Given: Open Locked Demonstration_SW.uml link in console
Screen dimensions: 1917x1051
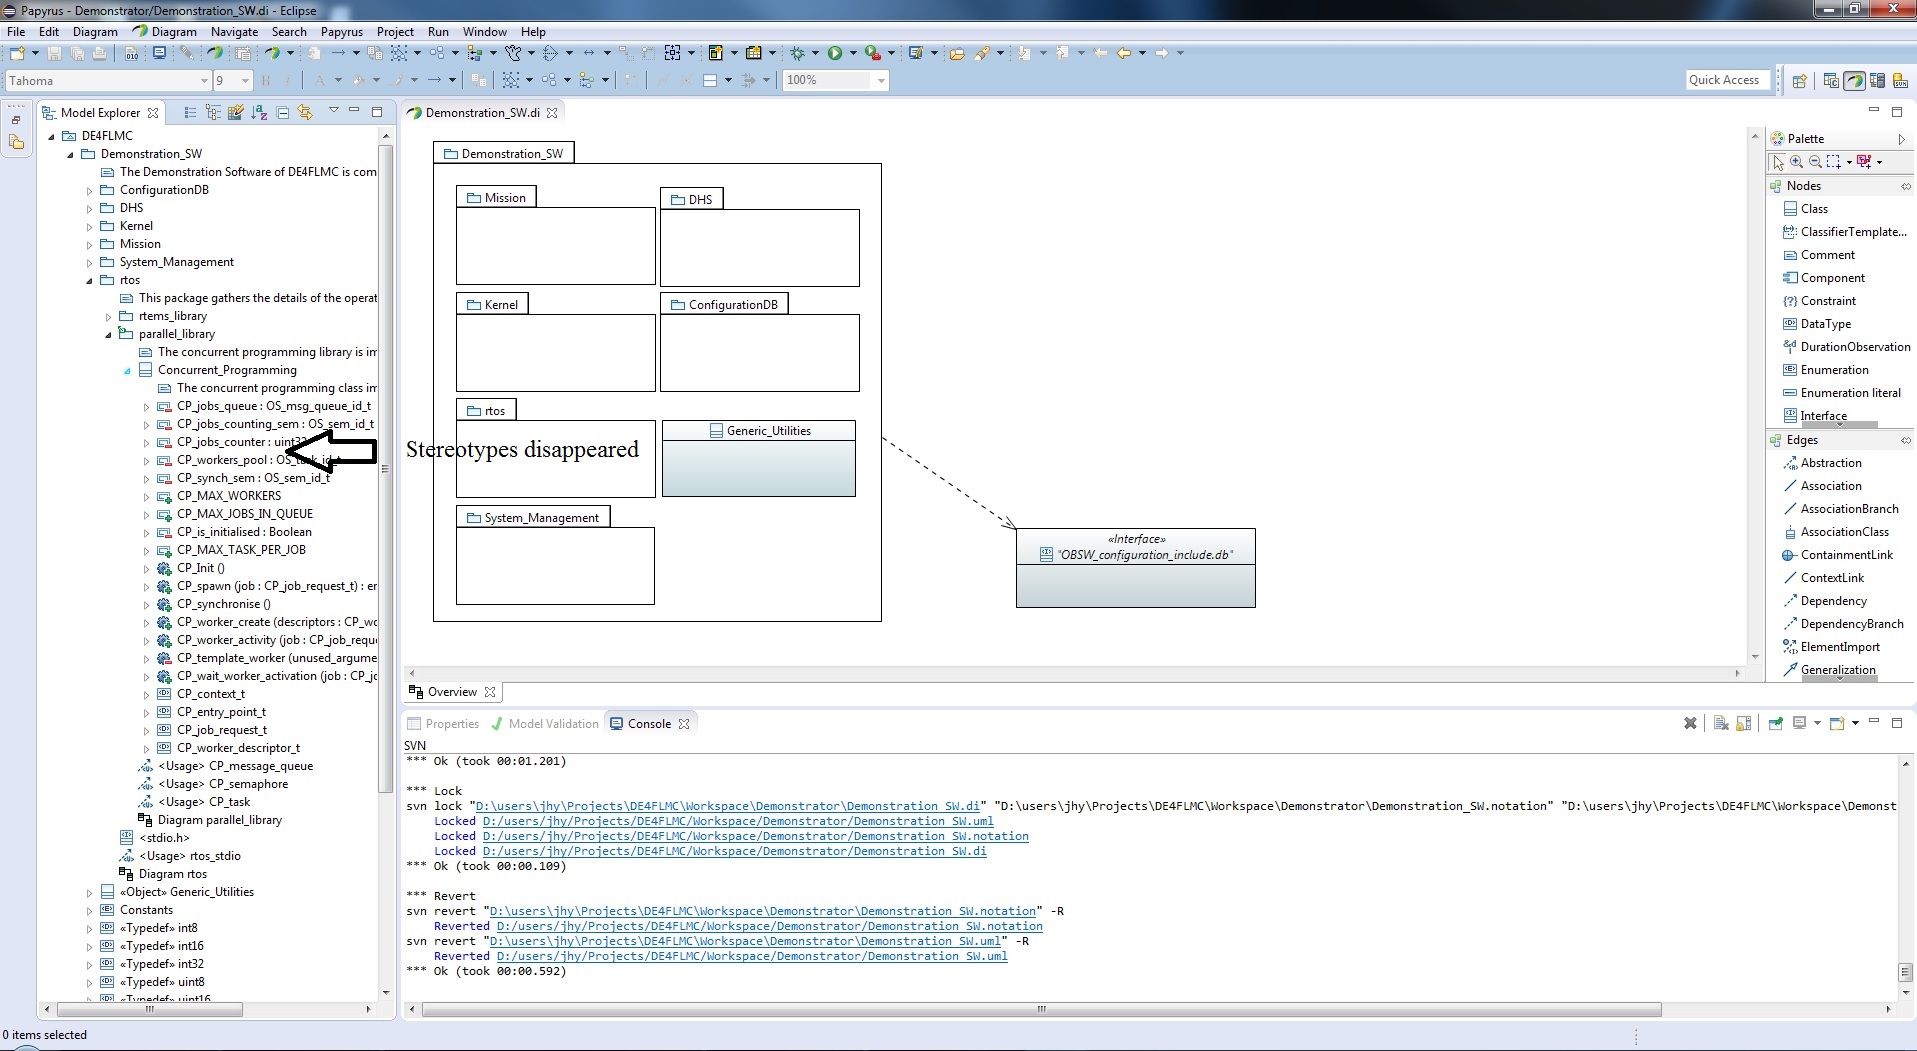Looking at the screenshot, I should (737, 821).
